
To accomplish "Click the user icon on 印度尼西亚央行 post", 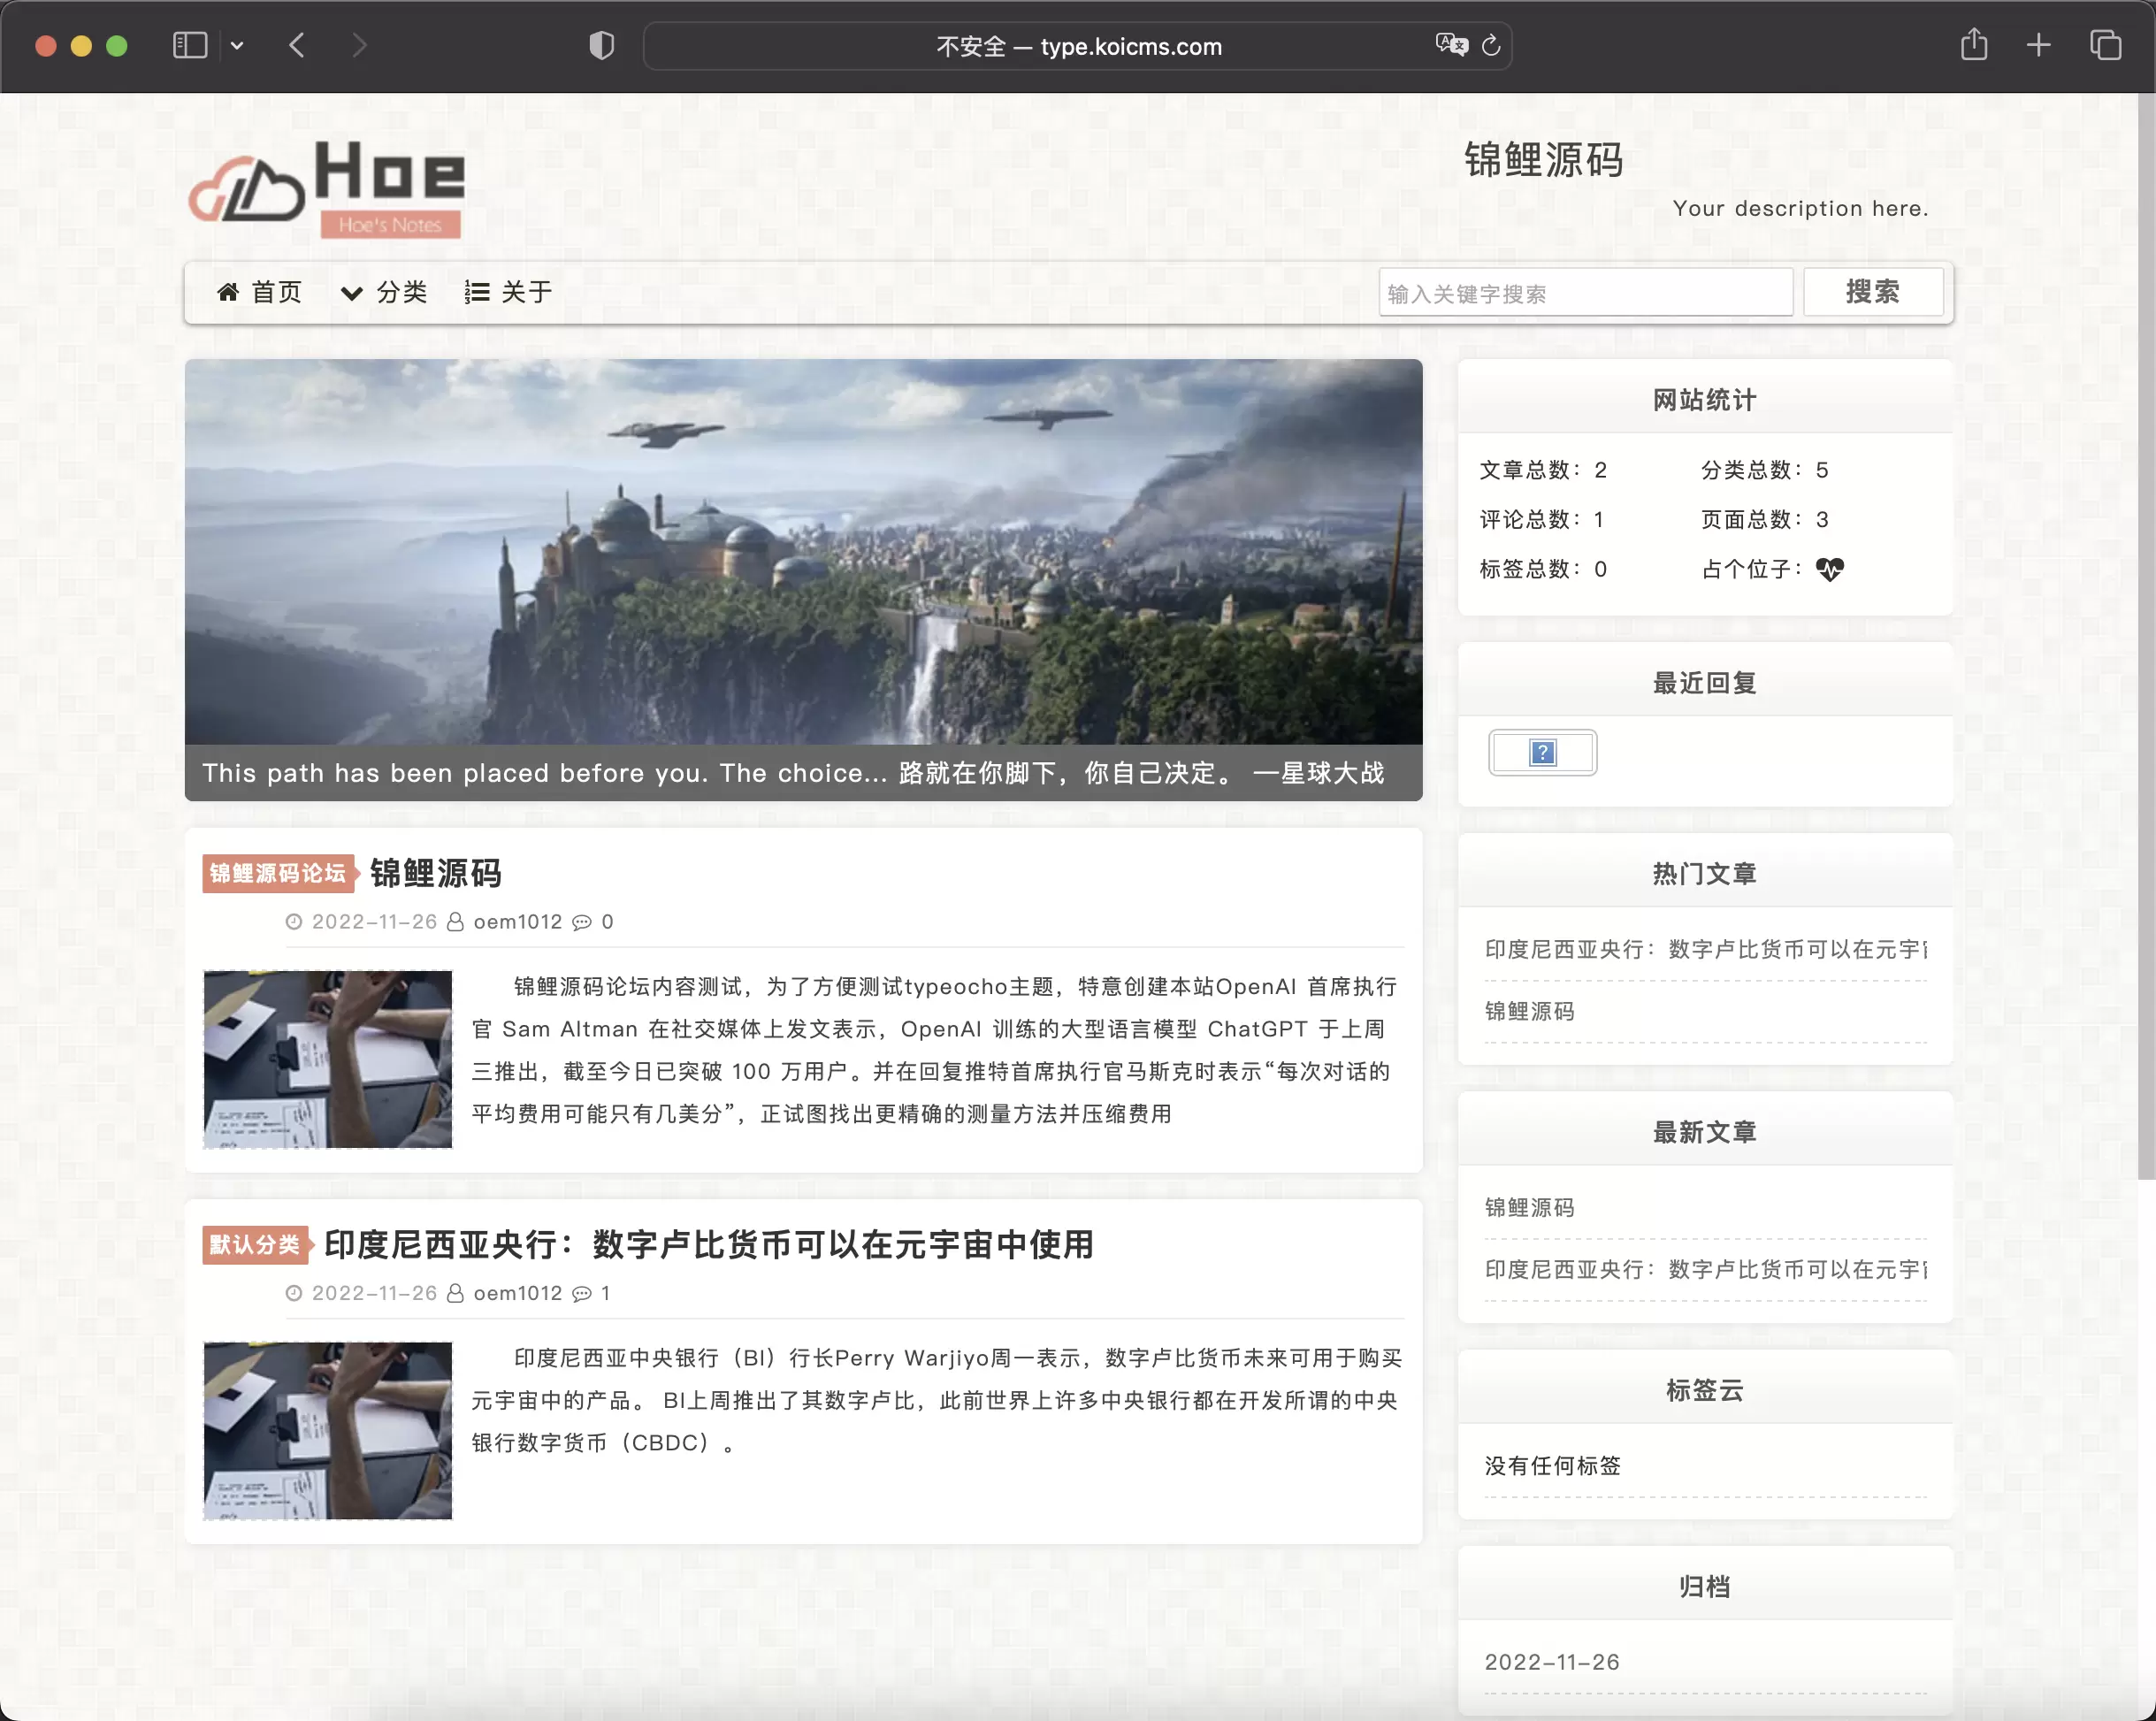I will 455,1293.
